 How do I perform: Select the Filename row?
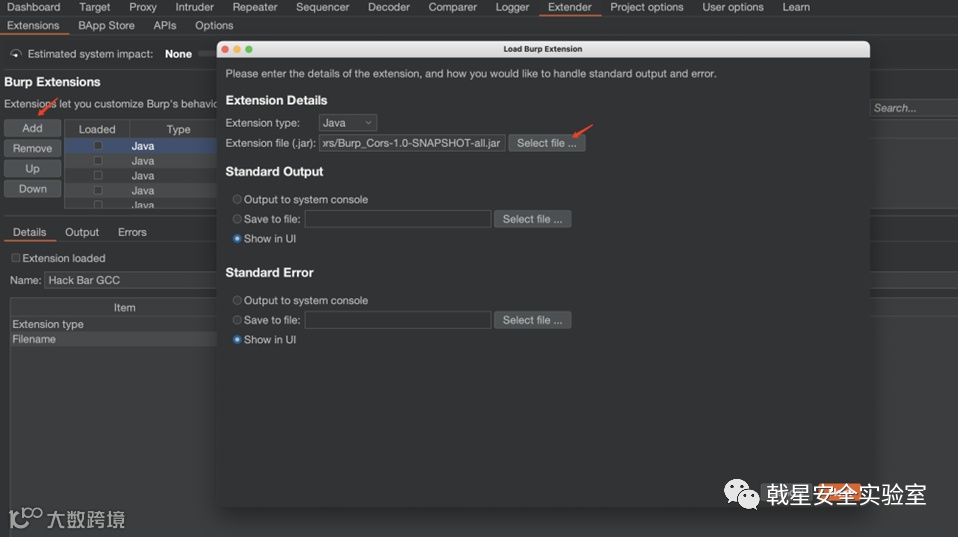click(x=114, y=339)
